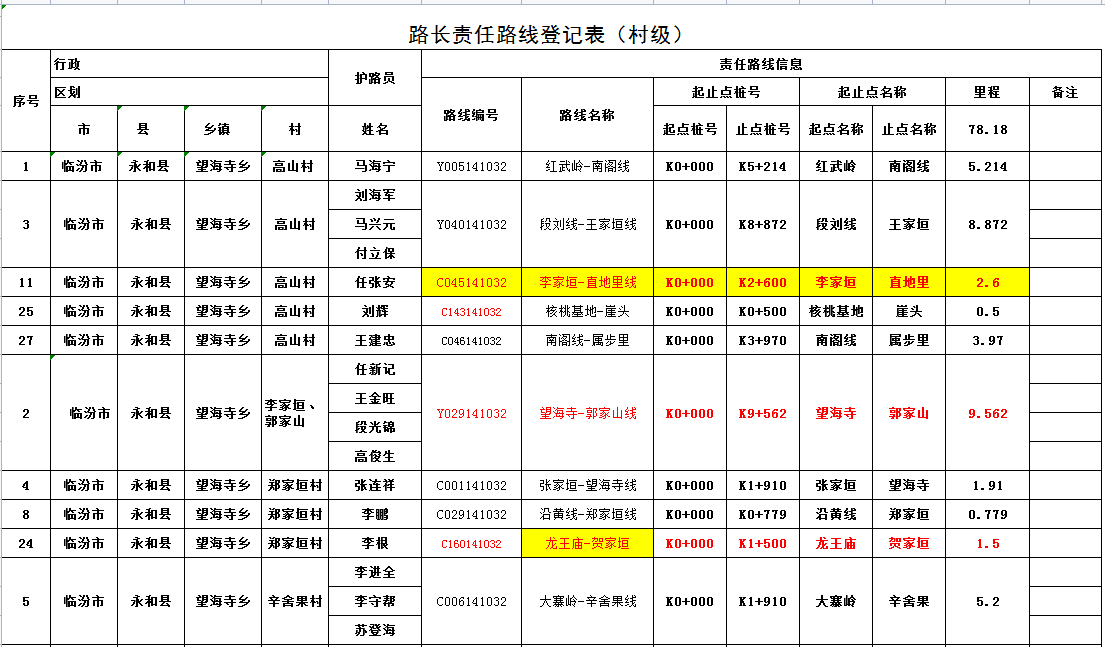Image resolution: width=1105 pixels, height=647 pixels.
Task: Click route code cell Y005141032
Action: 471,166
